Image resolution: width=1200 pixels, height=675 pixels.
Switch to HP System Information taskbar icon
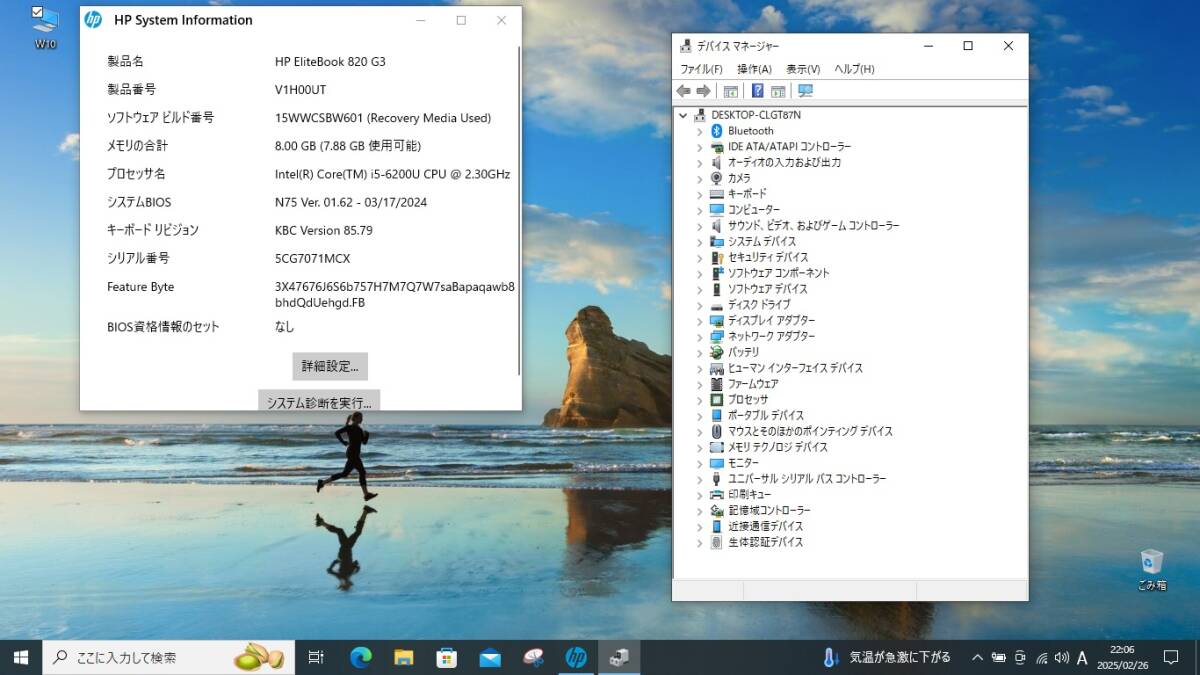pyautogui.click(x=576, y=657)
